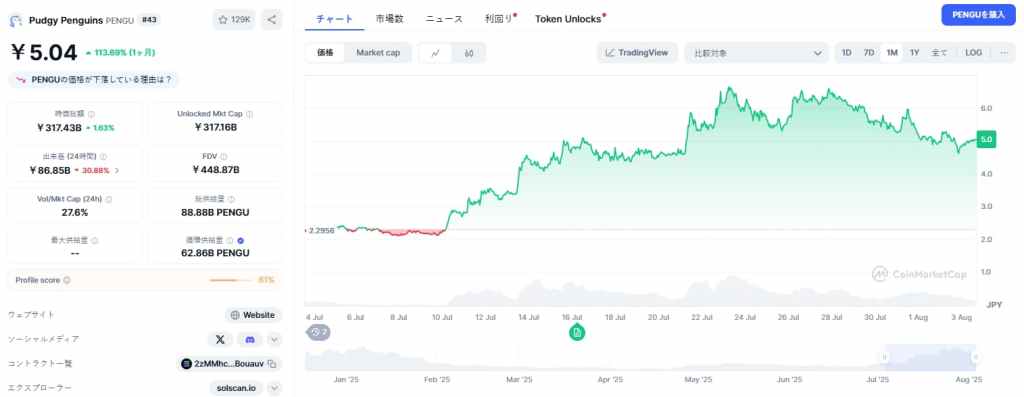Toggle LOG scale on the chart

point(973,53)
